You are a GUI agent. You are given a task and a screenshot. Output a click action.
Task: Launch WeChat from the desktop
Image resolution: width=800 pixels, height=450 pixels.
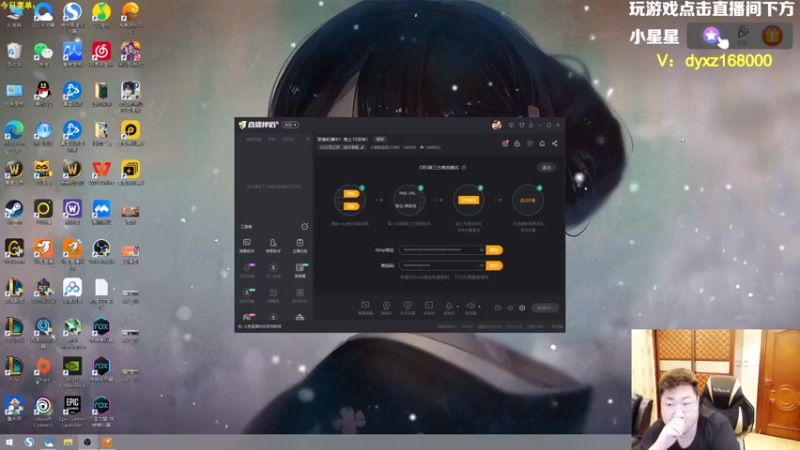coord(43,52)
